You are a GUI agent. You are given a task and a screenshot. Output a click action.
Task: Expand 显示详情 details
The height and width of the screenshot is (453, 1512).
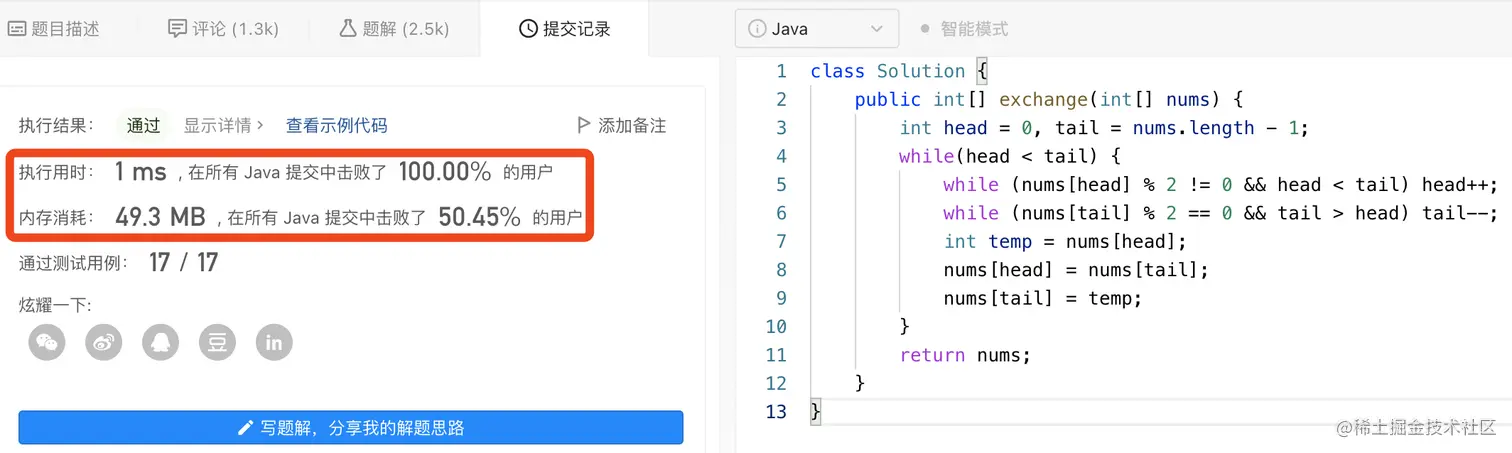[223, 125]
